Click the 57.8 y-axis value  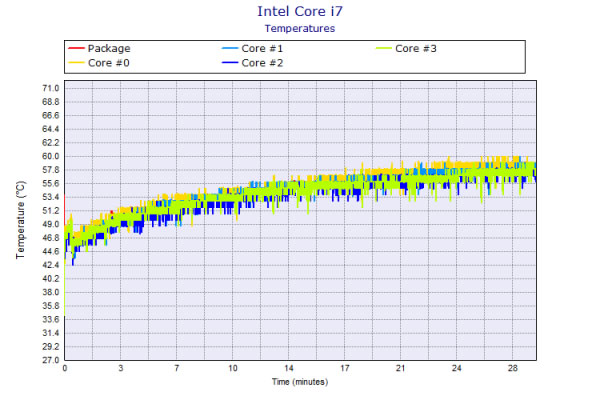coord(51,170)
